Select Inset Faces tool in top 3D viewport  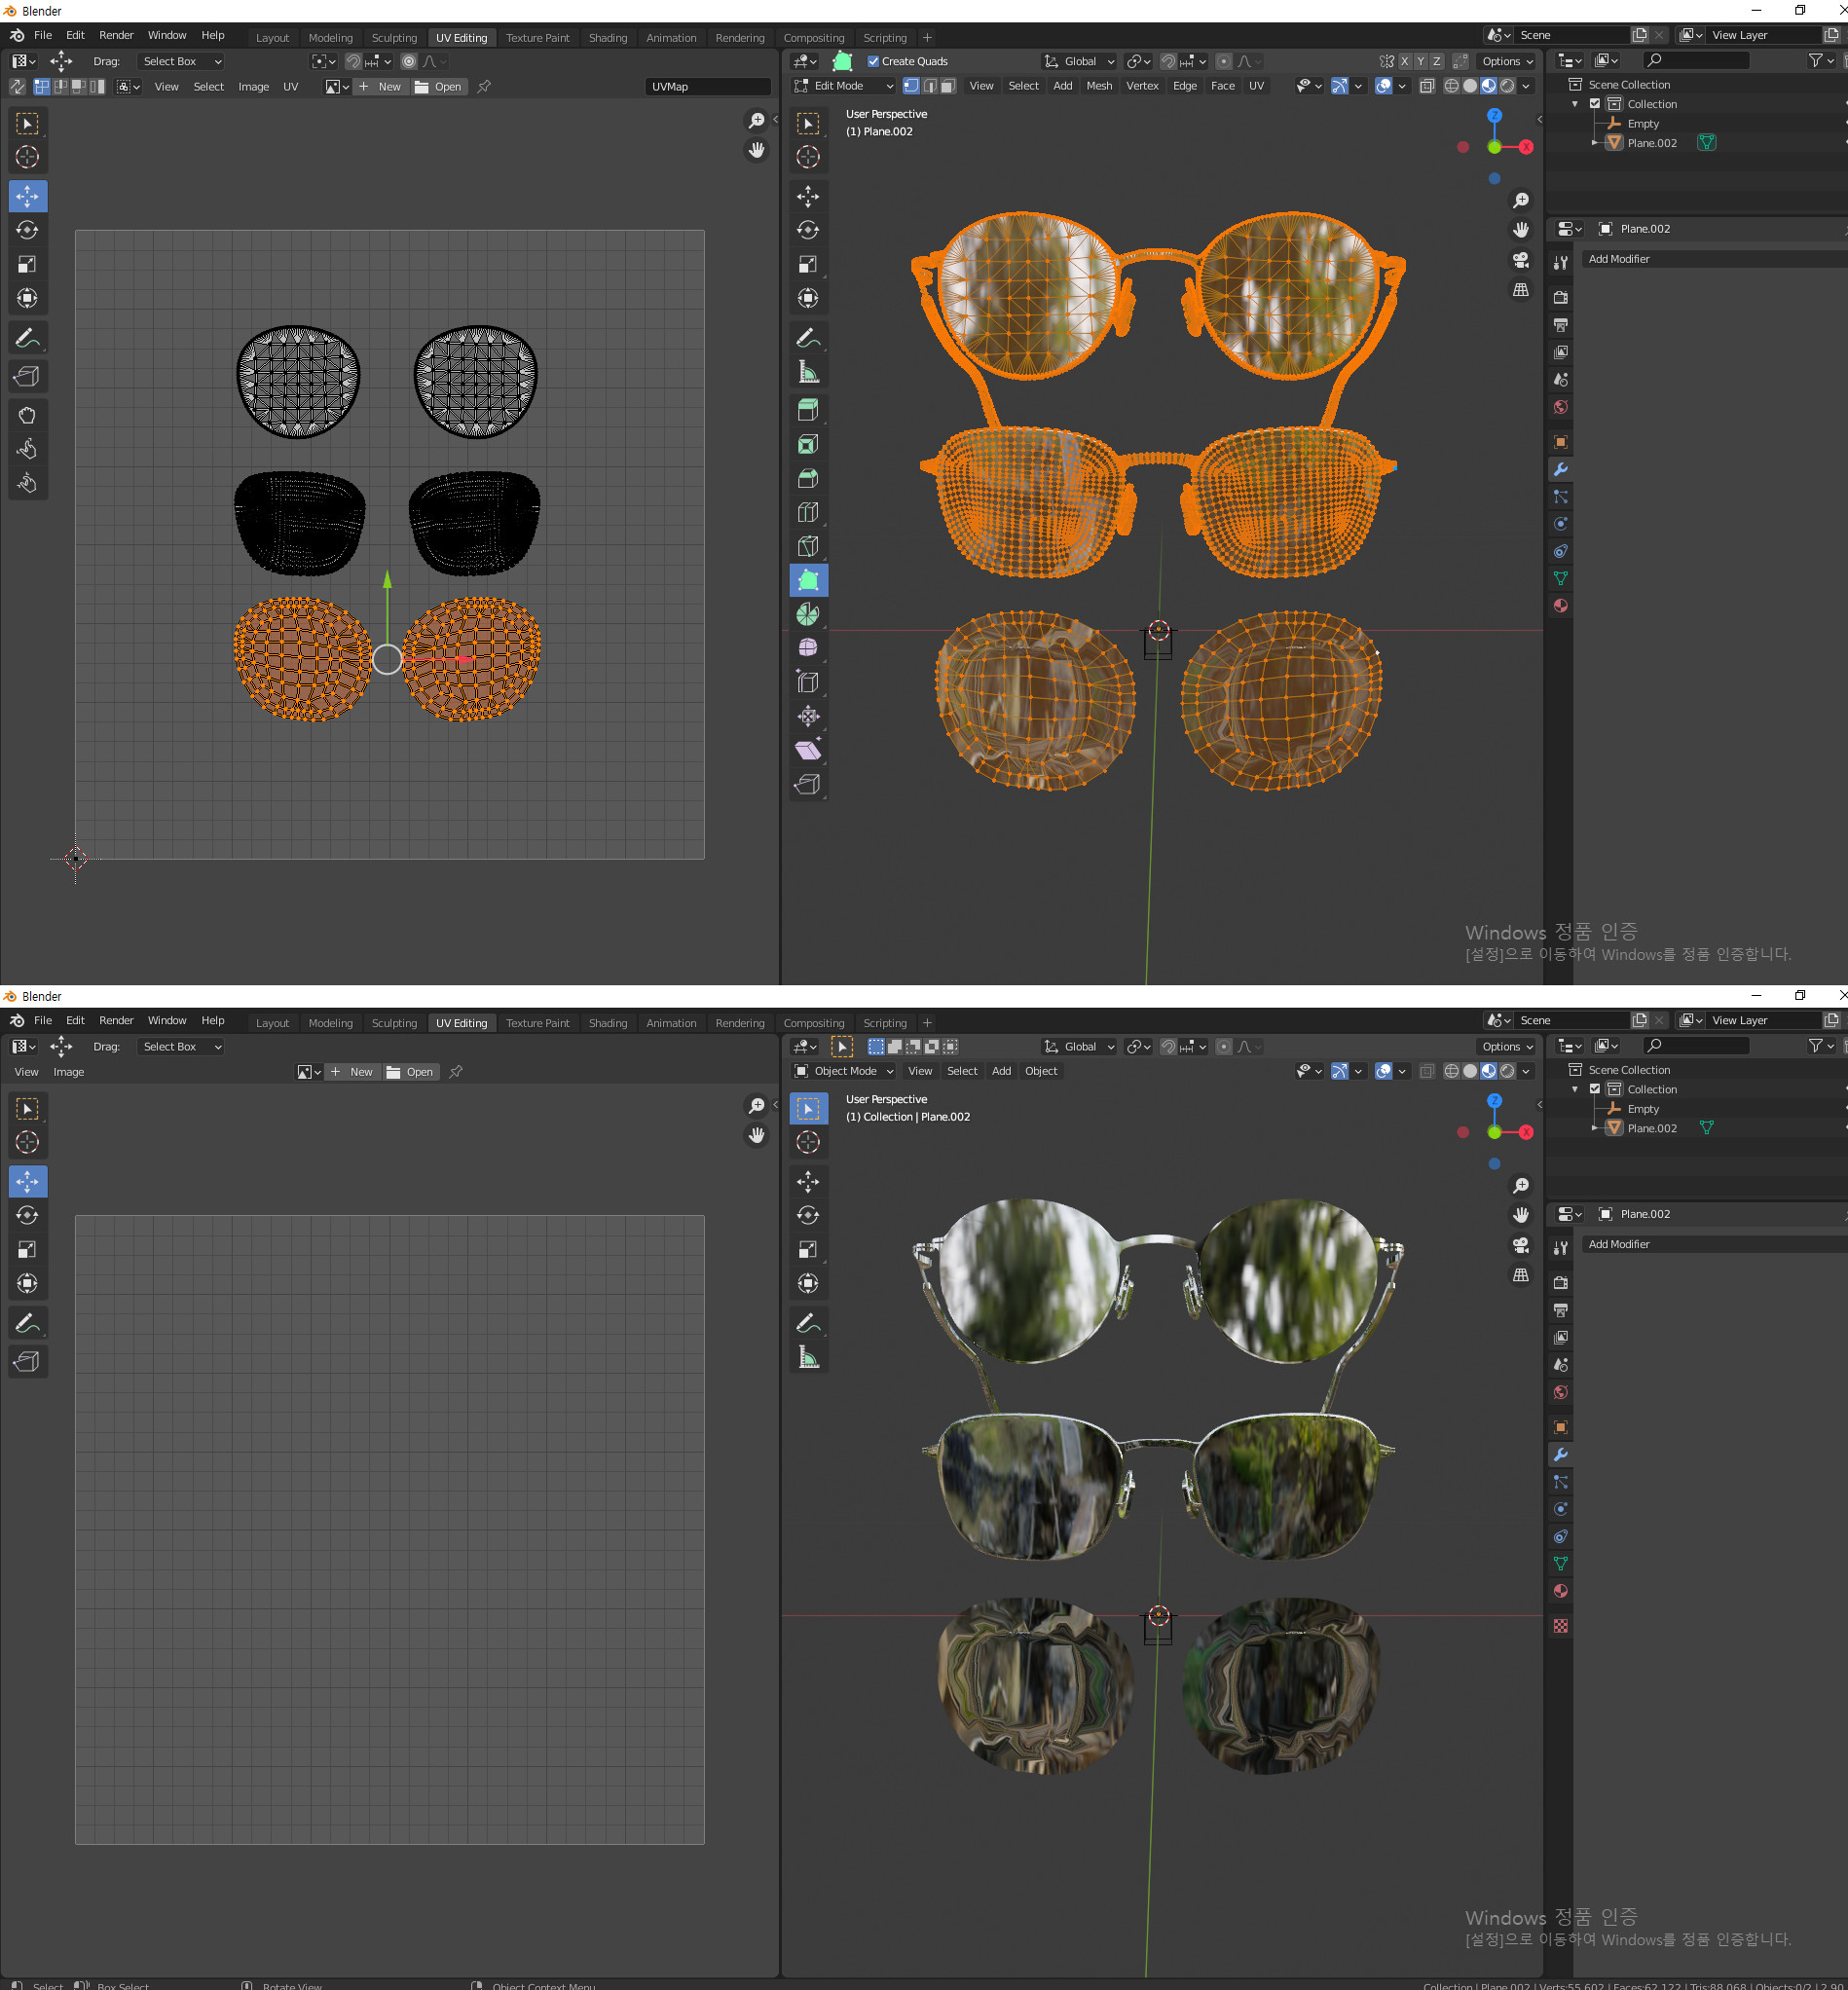tap(808, 444)
